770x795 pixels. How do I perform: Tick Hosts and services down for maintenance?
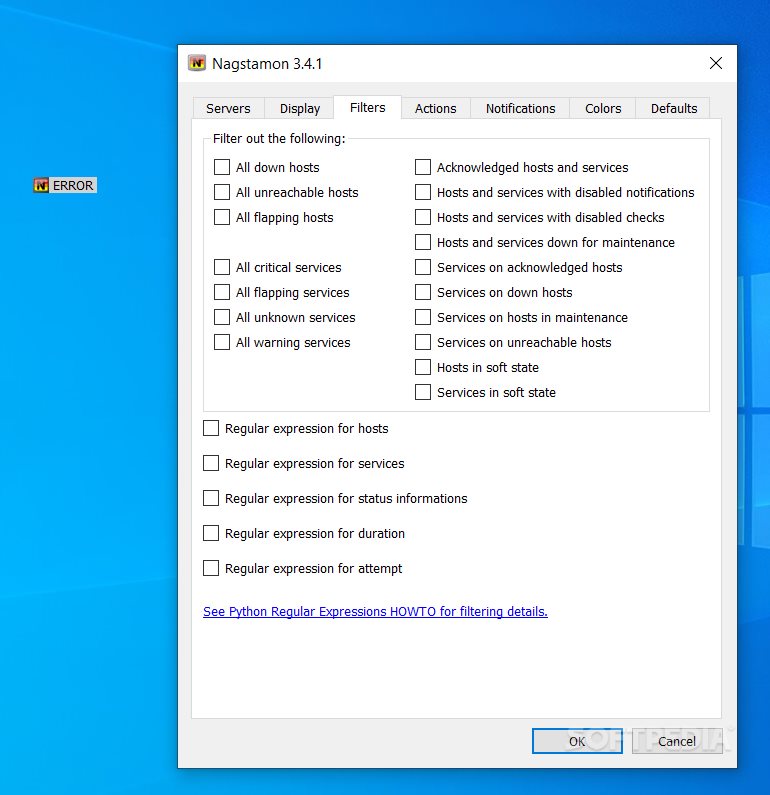coord(423,242)
